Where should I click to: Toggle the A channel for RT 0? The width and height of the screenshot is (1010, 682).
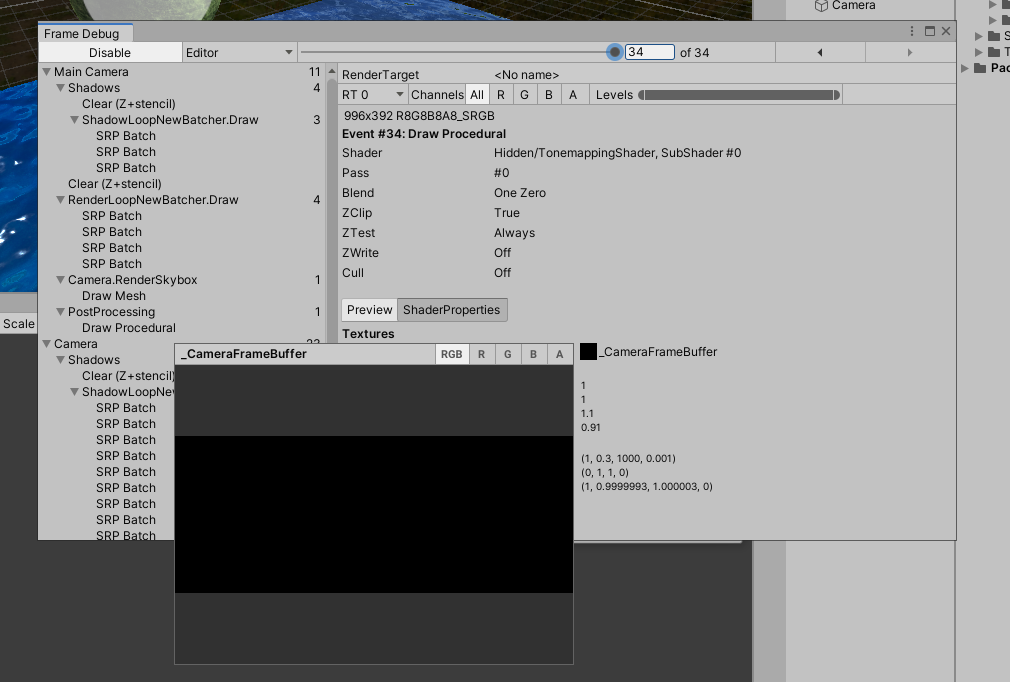pyautogui.click(x=573, y=94)
